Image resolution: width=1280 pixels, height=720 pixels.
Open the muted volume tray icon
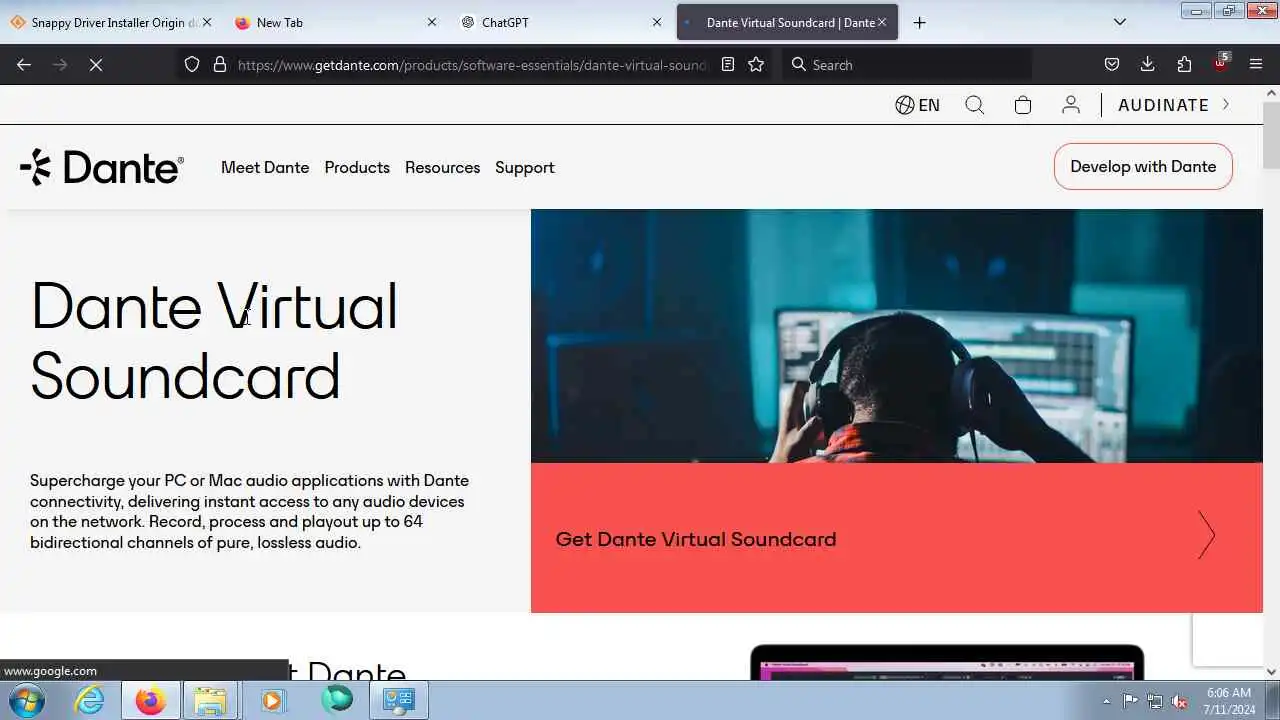1179,701
